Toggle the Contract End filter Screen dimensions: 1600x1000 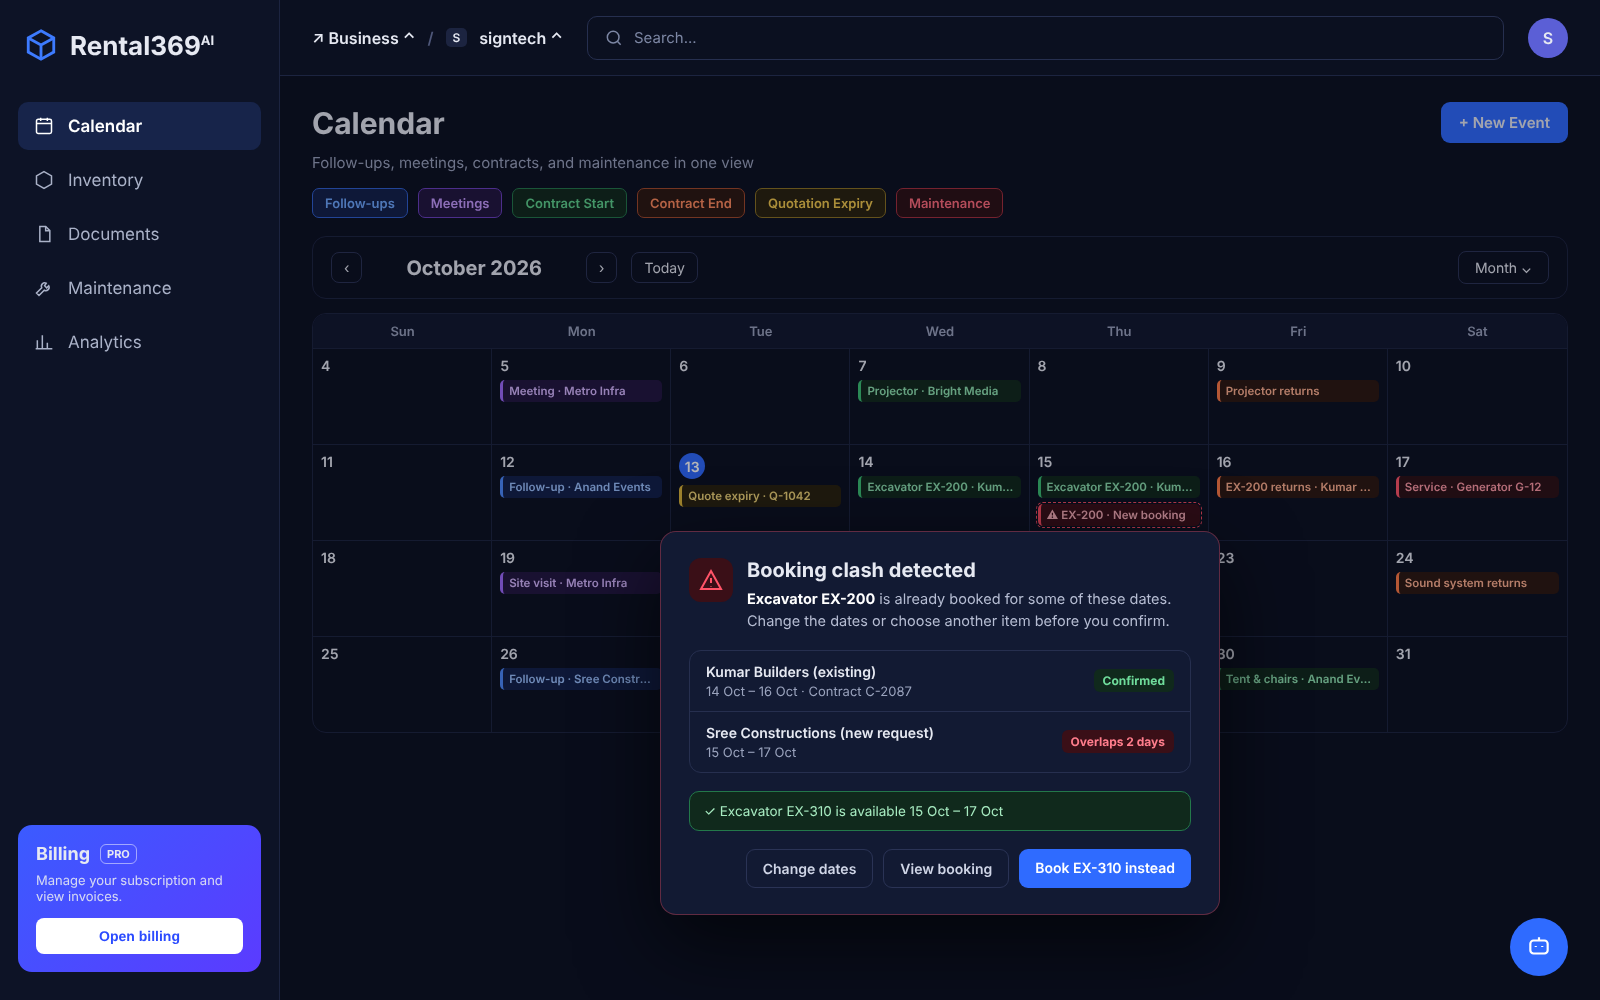[x=691, y=203]
